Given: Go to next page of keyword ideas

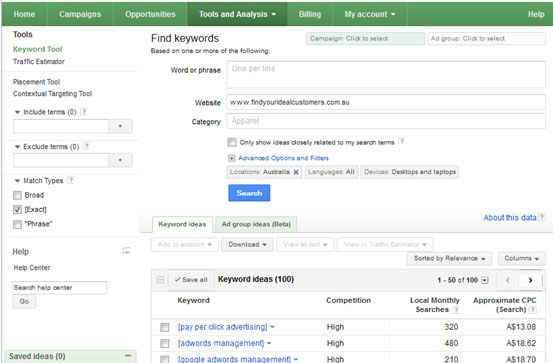Looking at the screenshot, I should [530, 280].
